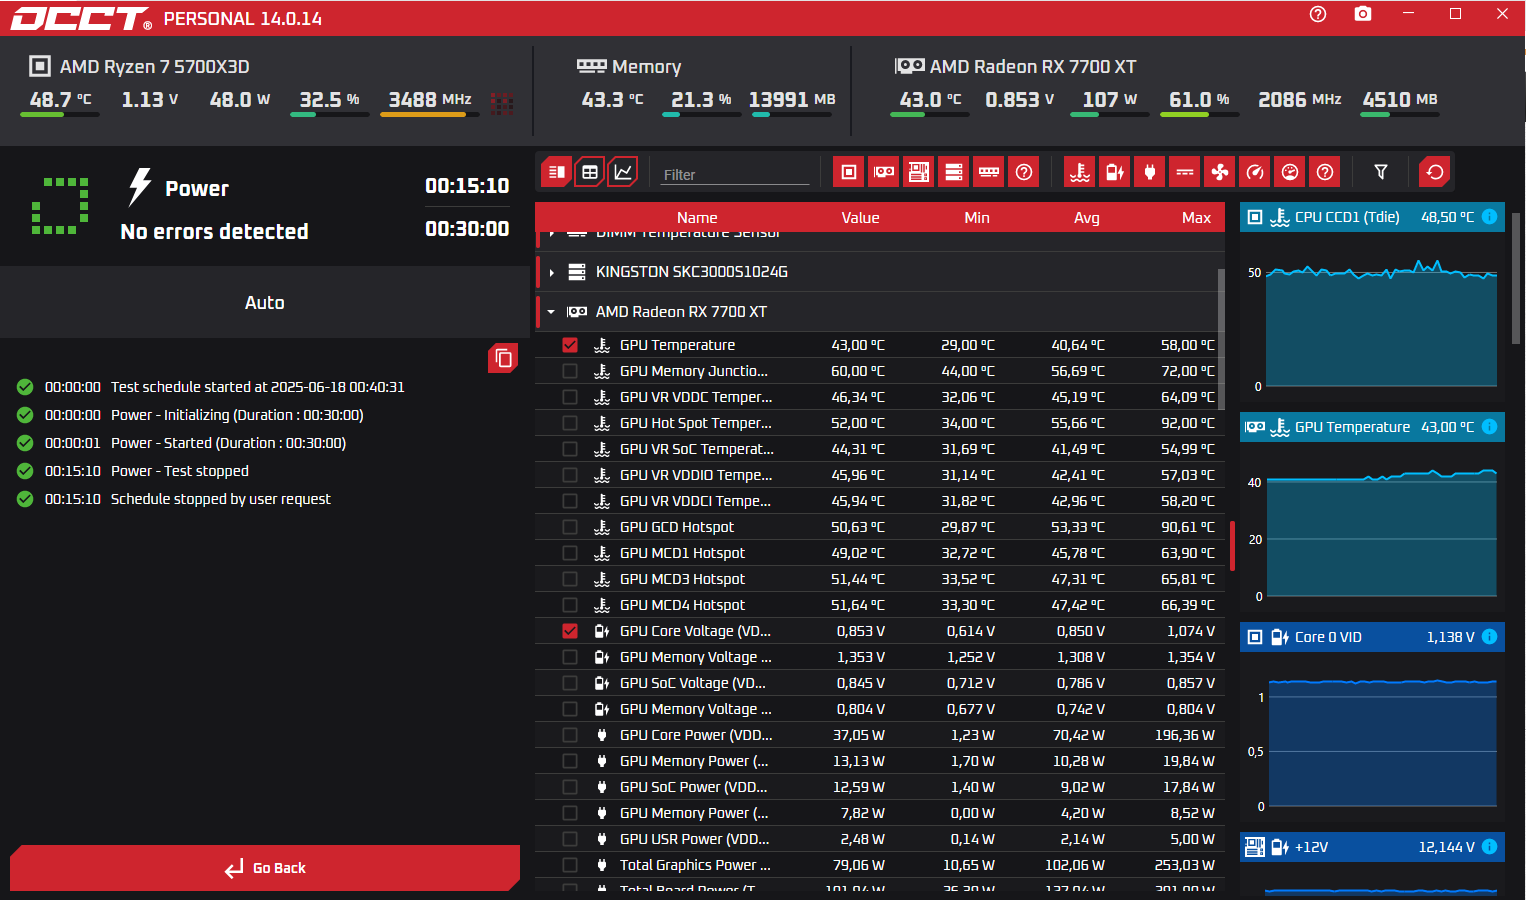
Task: Open the help icon in title bar
Action: 1318,14
